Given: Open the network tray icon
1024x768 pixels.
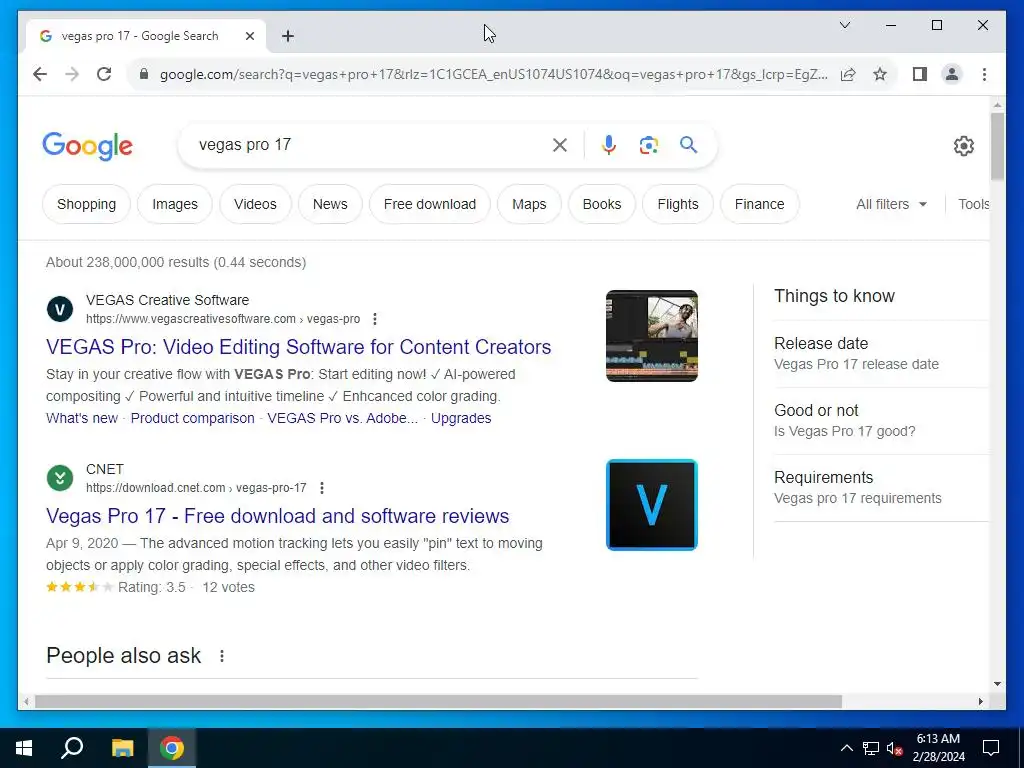Looking at the screenshot, I should coord(871,748).
